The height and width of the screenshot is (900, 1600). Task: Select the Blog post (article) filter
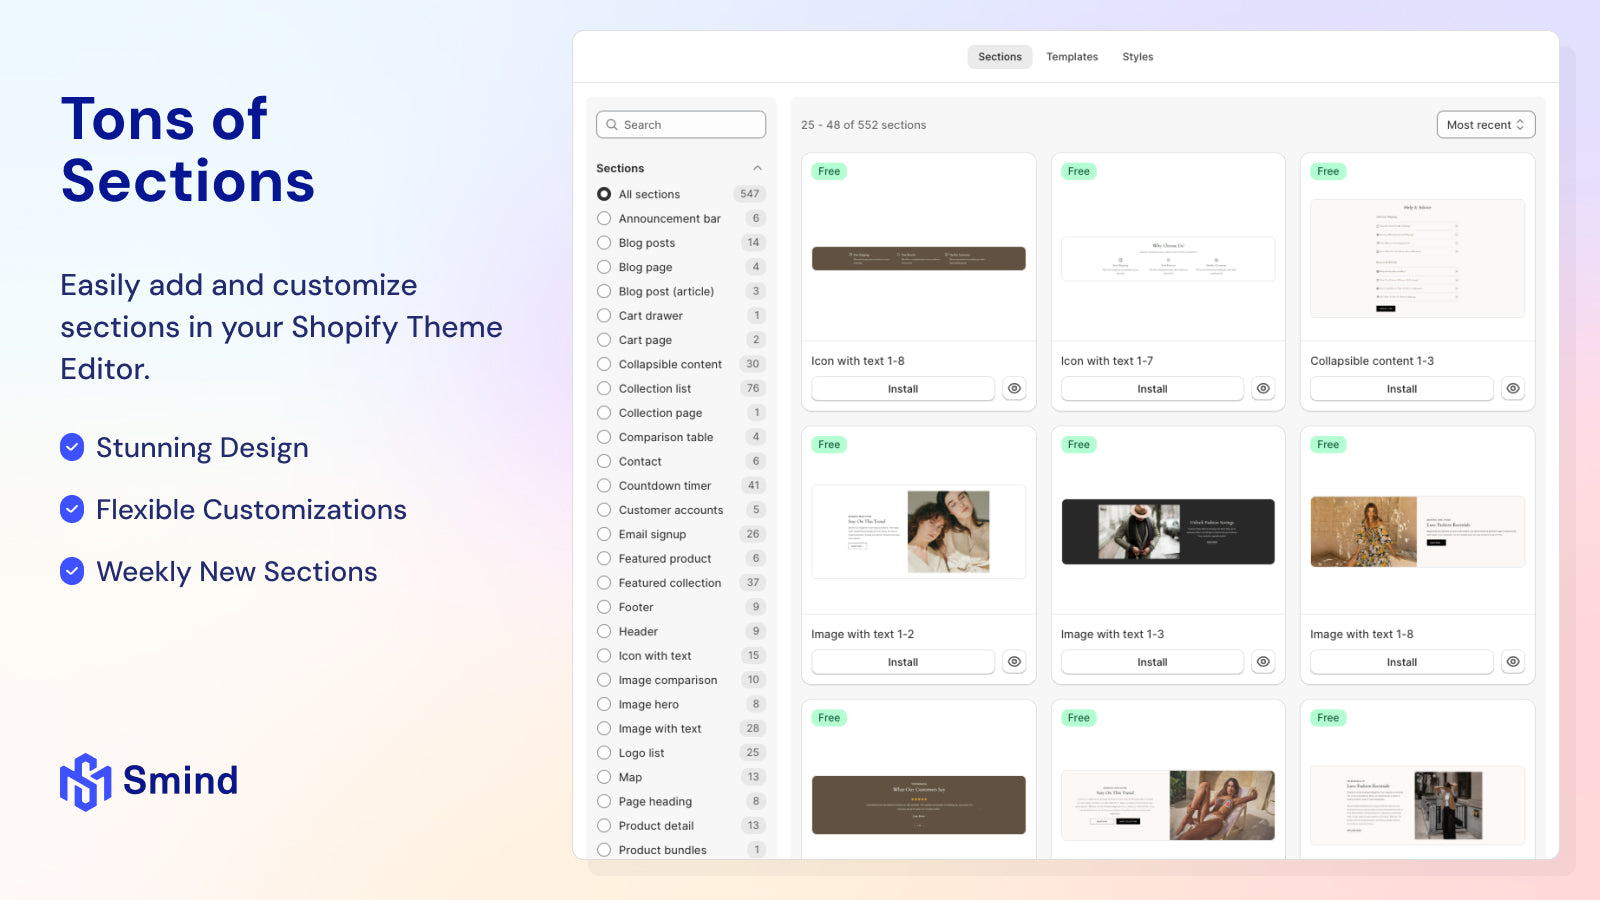click(604, 291)
